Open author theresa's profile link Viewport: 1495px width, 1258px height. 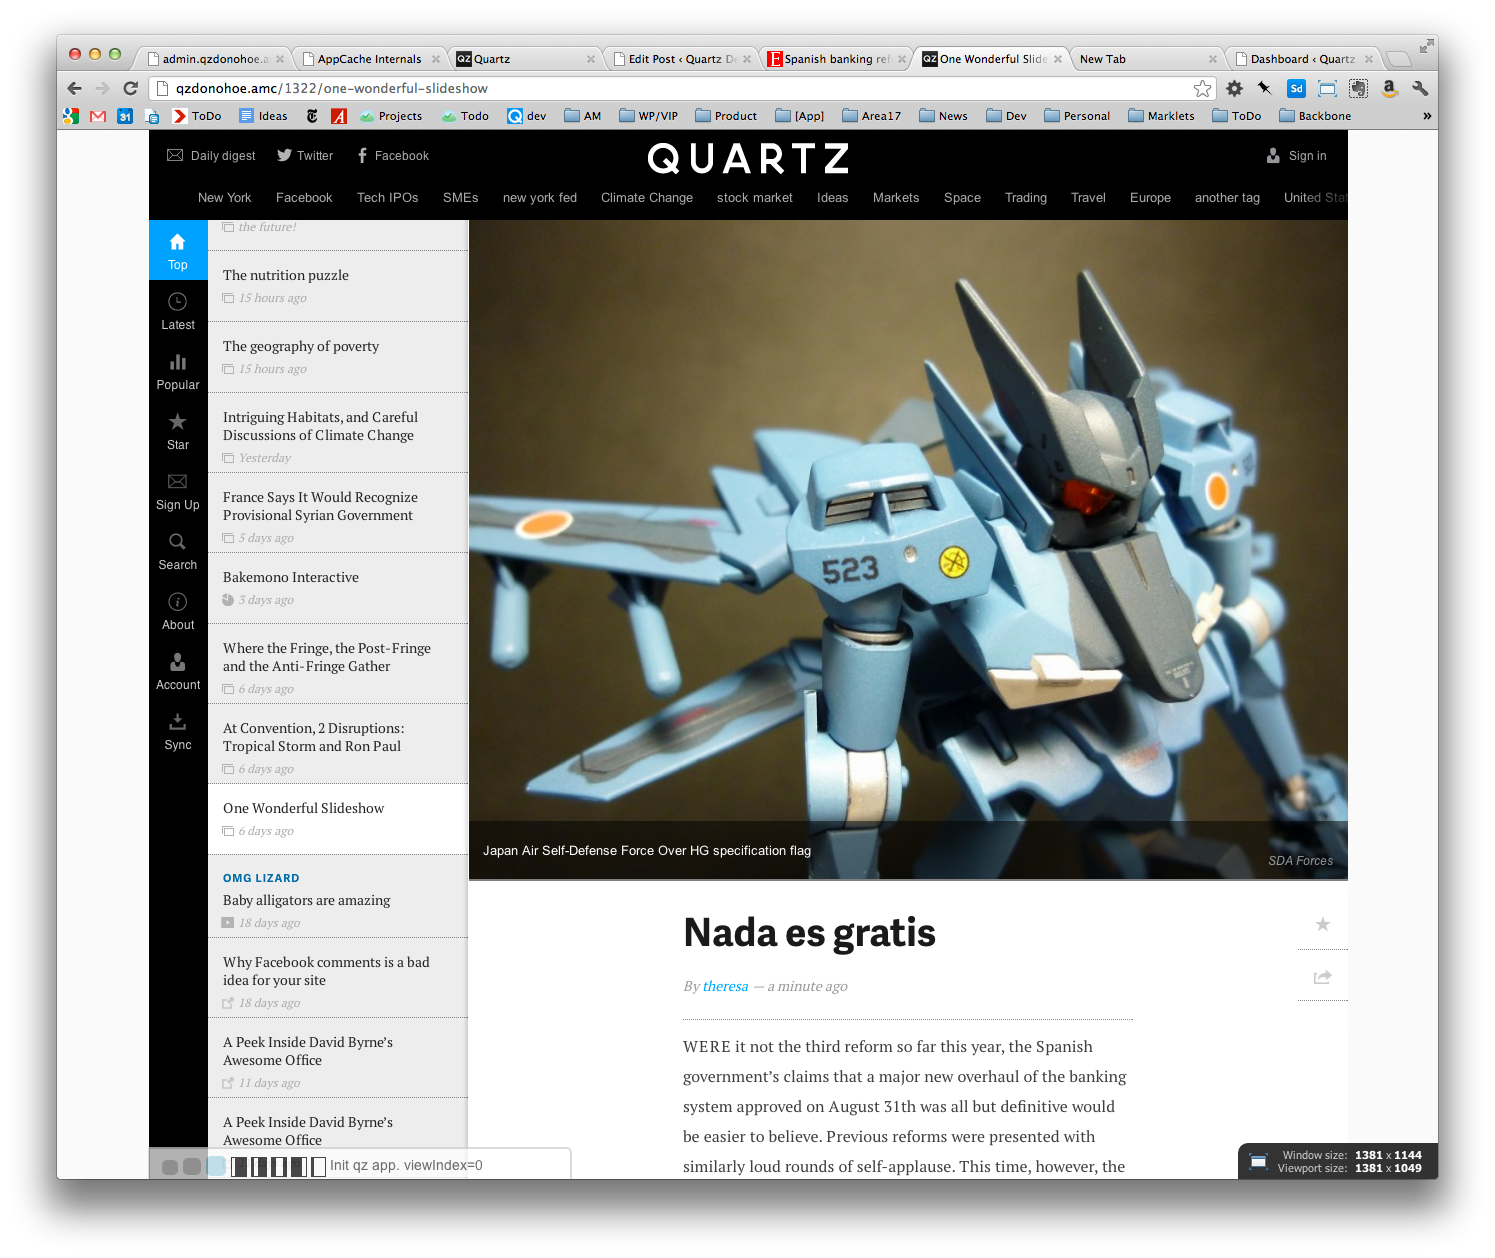tap(725, 987)
